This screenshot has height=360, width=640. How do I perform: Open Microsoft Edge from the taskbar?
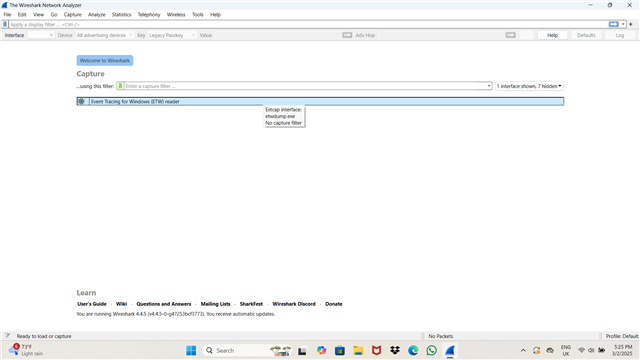click(413, 351)
